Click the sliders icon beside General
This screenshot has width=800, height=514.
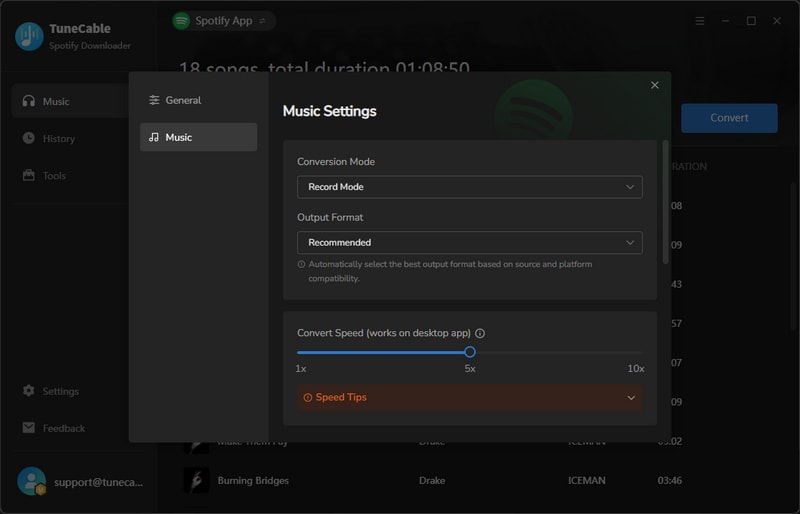[x=154, y=100]
